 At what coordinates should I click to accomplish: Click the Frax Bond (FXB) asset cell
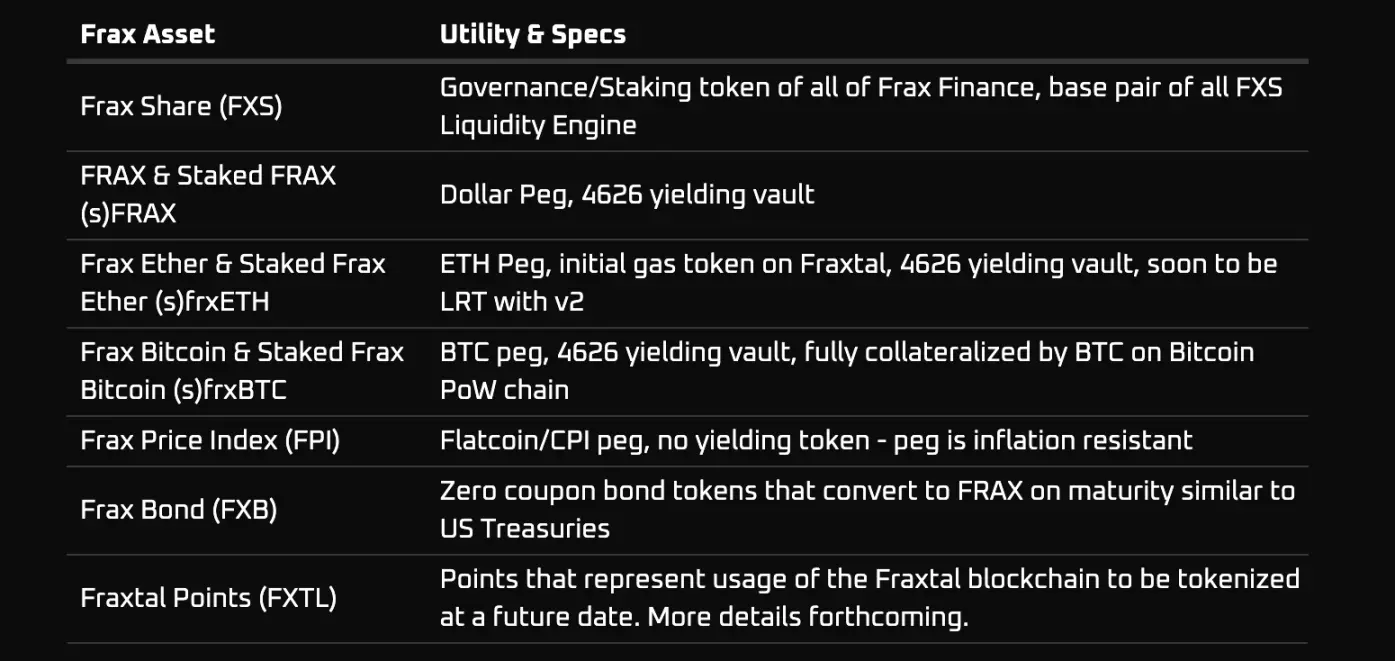pos(178,509)
